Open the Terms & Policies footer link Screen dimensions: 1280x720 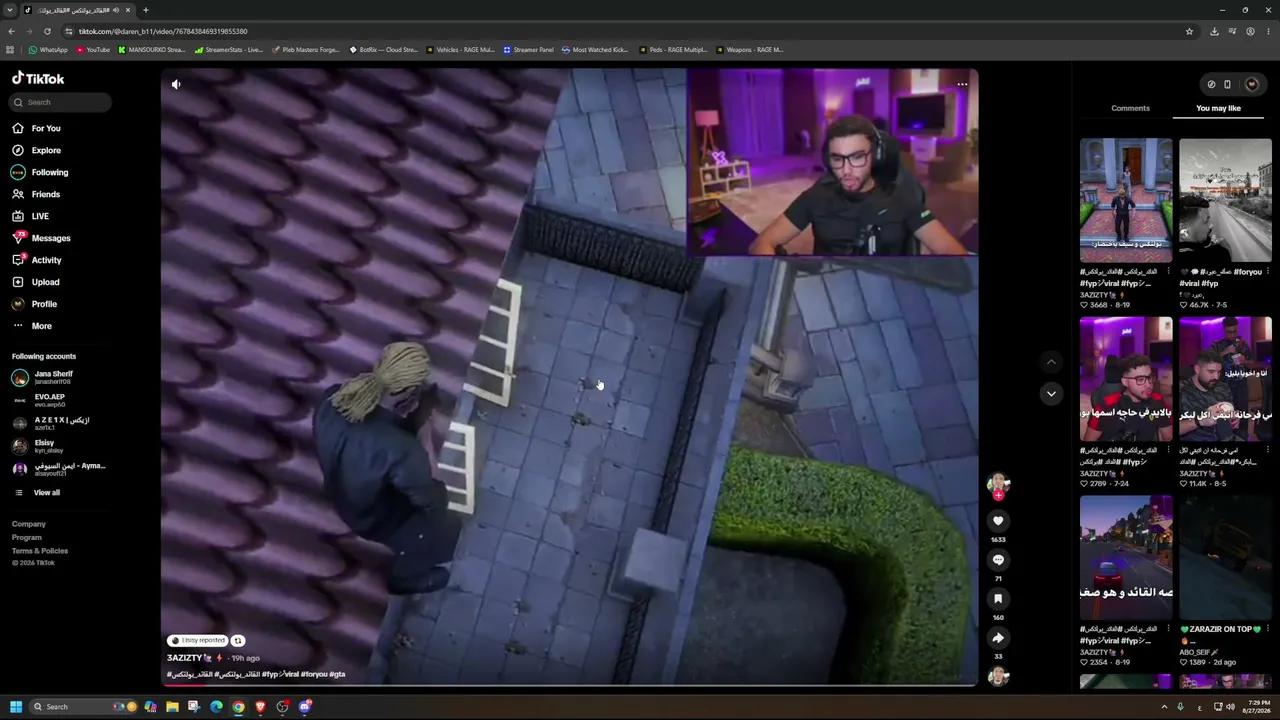pos(40,551)
